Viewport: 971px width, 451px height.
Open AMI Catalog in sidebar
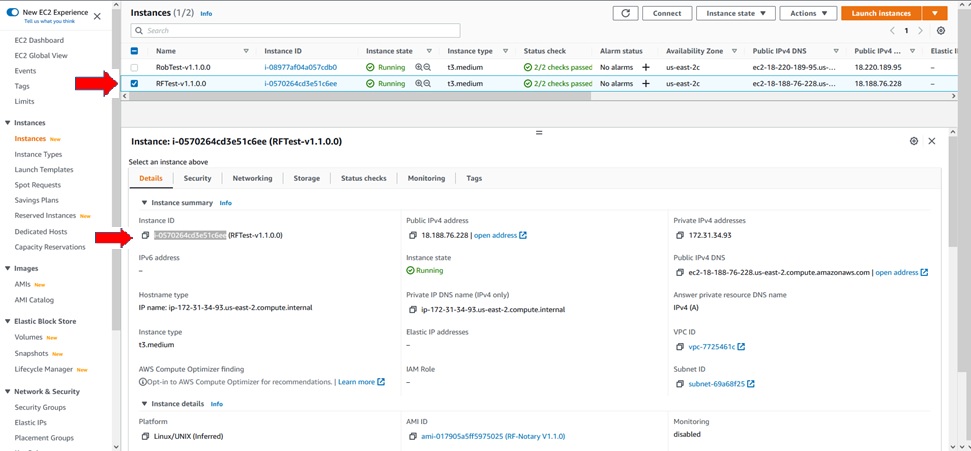coord(34,300)
